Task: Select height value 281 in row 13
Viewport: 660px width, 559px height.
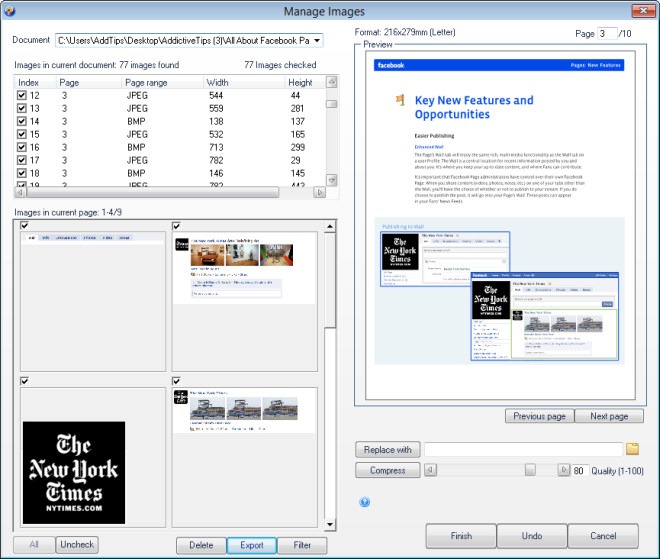Action: point(297,109)
